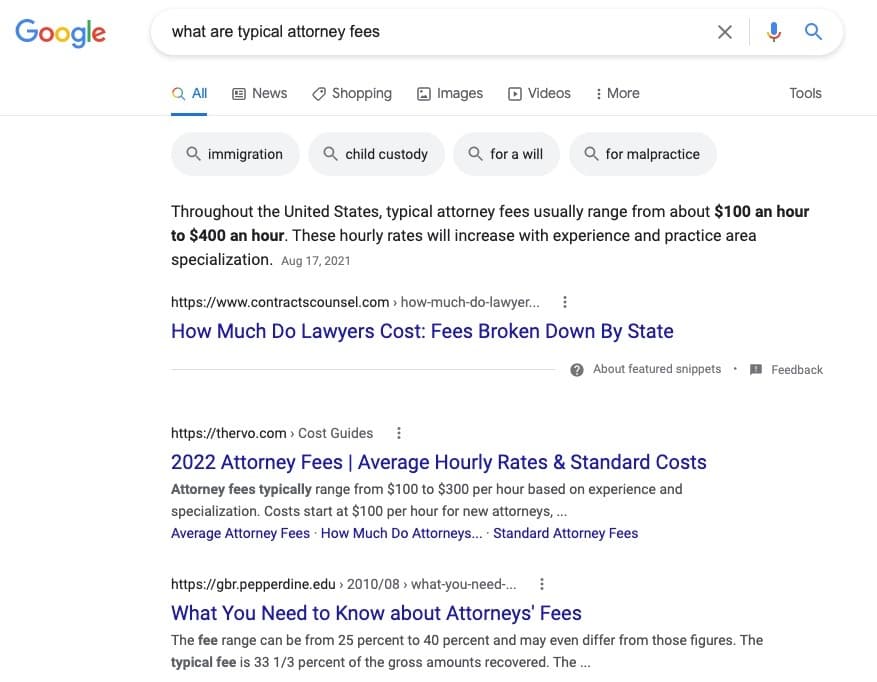Submit search using magnifying glass icon

click(813, 32)
